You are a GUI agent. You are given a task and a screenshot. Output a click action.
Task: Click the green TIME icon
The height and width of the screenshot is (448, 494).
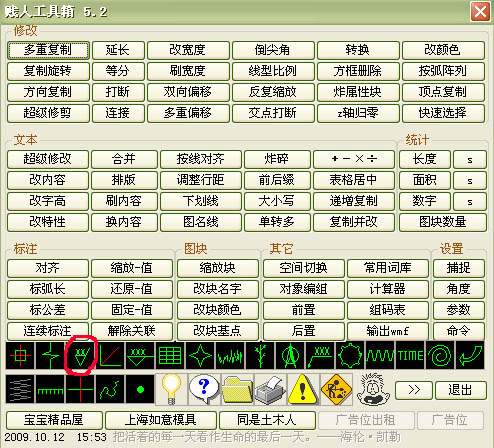(410, 355)
